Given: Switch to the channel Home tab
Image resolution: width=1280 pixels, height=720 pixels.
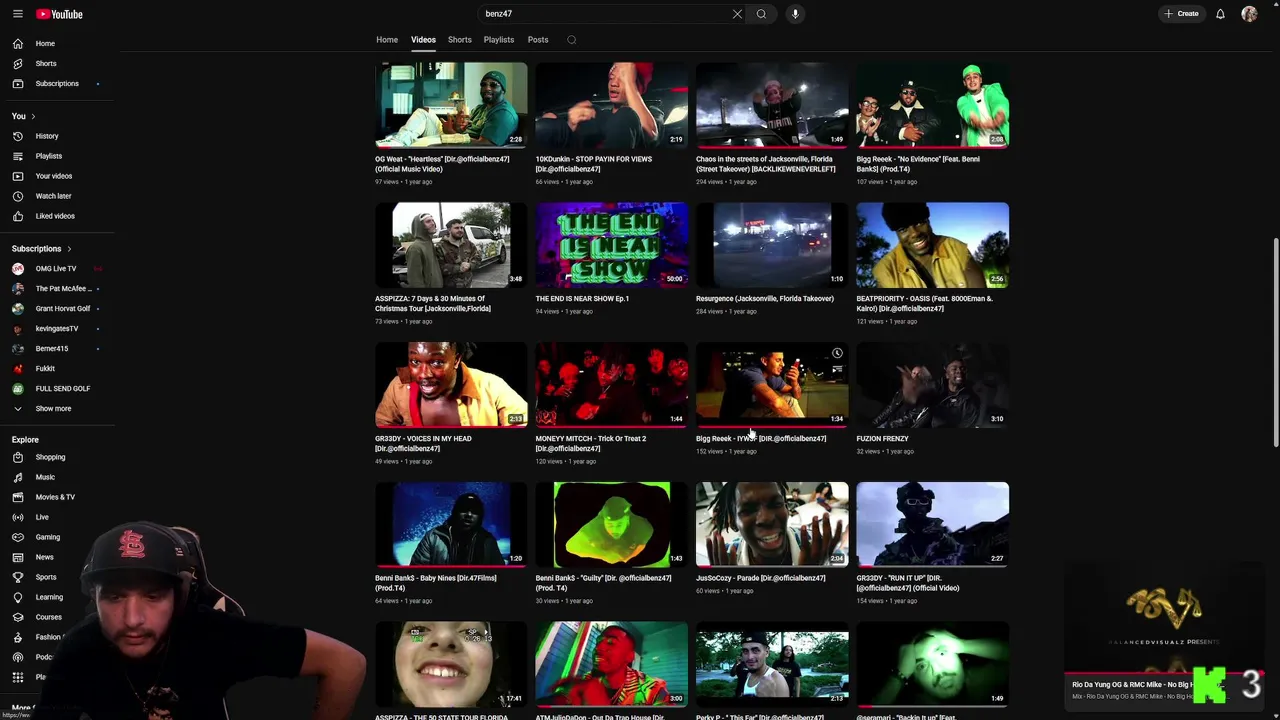Looking at the screenshot, I should click(x=387, y=40).
